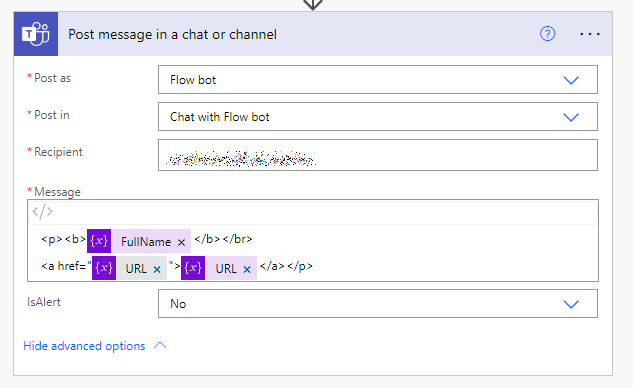Remove the second URL token before closing anchor

247,269
